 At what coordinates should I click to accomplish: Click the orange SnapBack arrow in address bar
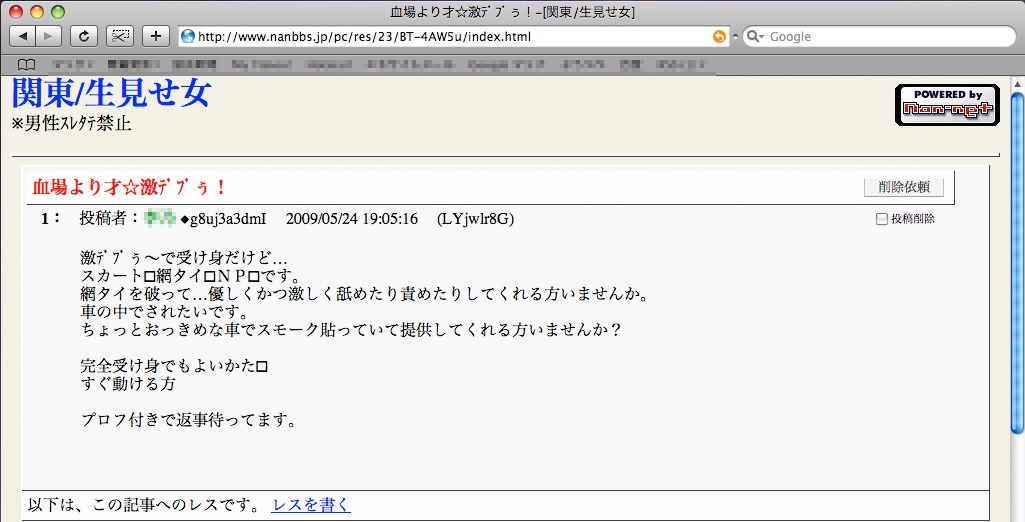tap(719, 37)
